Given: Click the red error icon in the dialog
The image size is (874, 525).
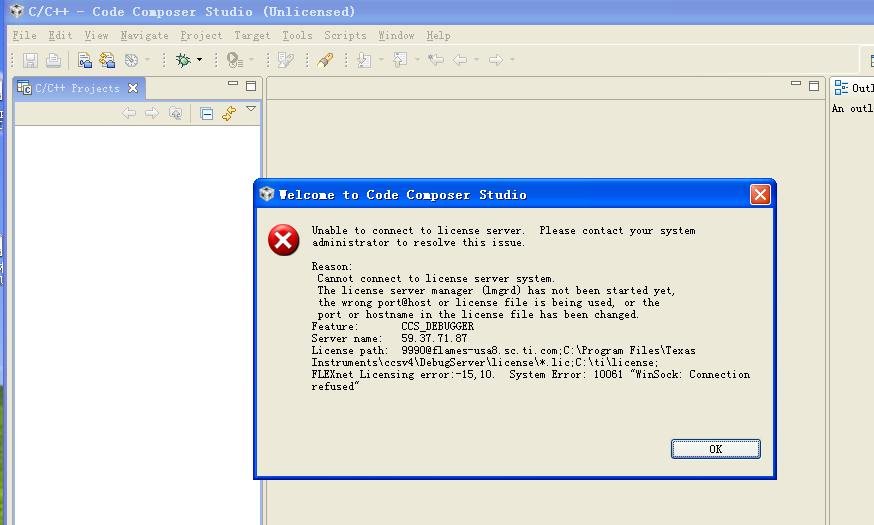Looking at the screenshot, I should tap(283, 240).
